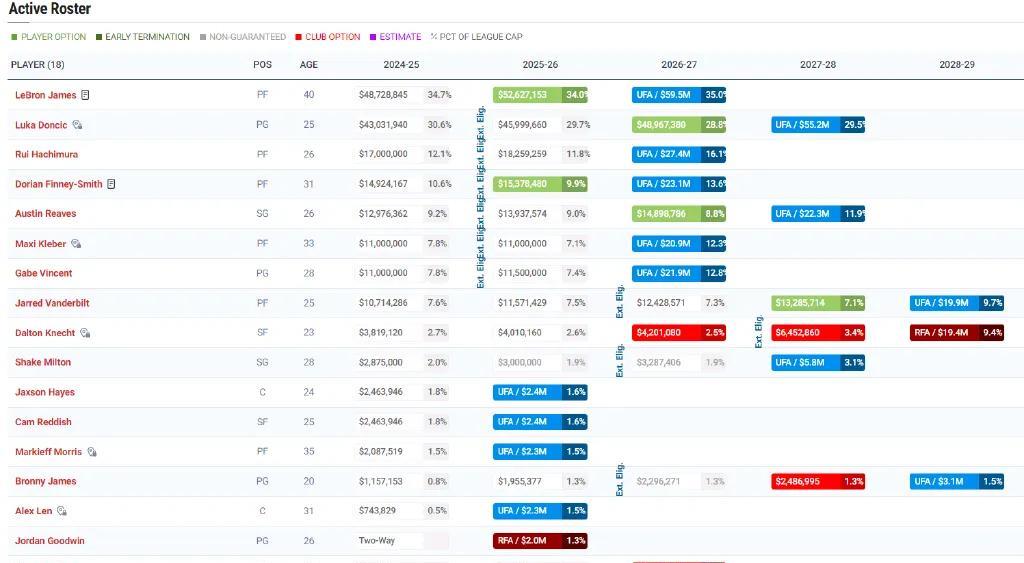Open Maxi Kleber player link

tap(40, 244)
